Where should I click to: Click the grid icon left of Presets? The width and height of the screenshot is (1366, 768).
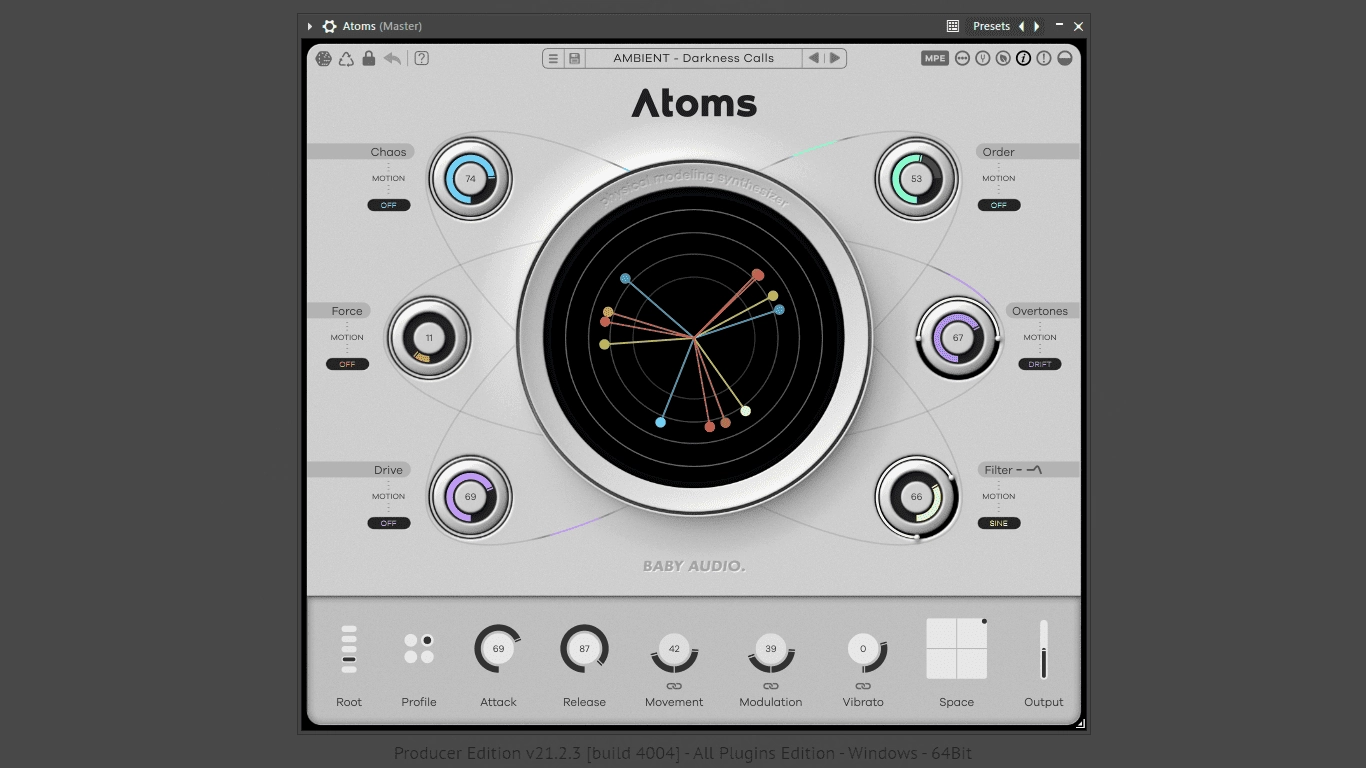(x=953, y=26)
